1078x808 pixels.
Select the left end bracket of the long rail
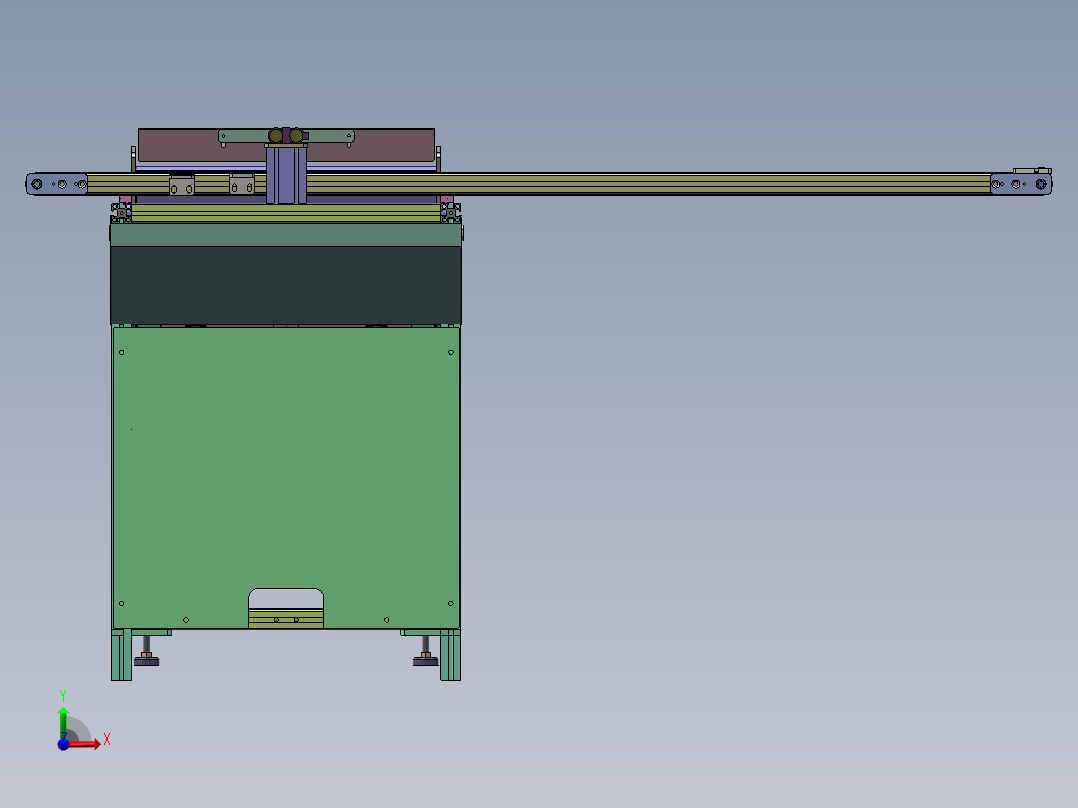[56, 184]
